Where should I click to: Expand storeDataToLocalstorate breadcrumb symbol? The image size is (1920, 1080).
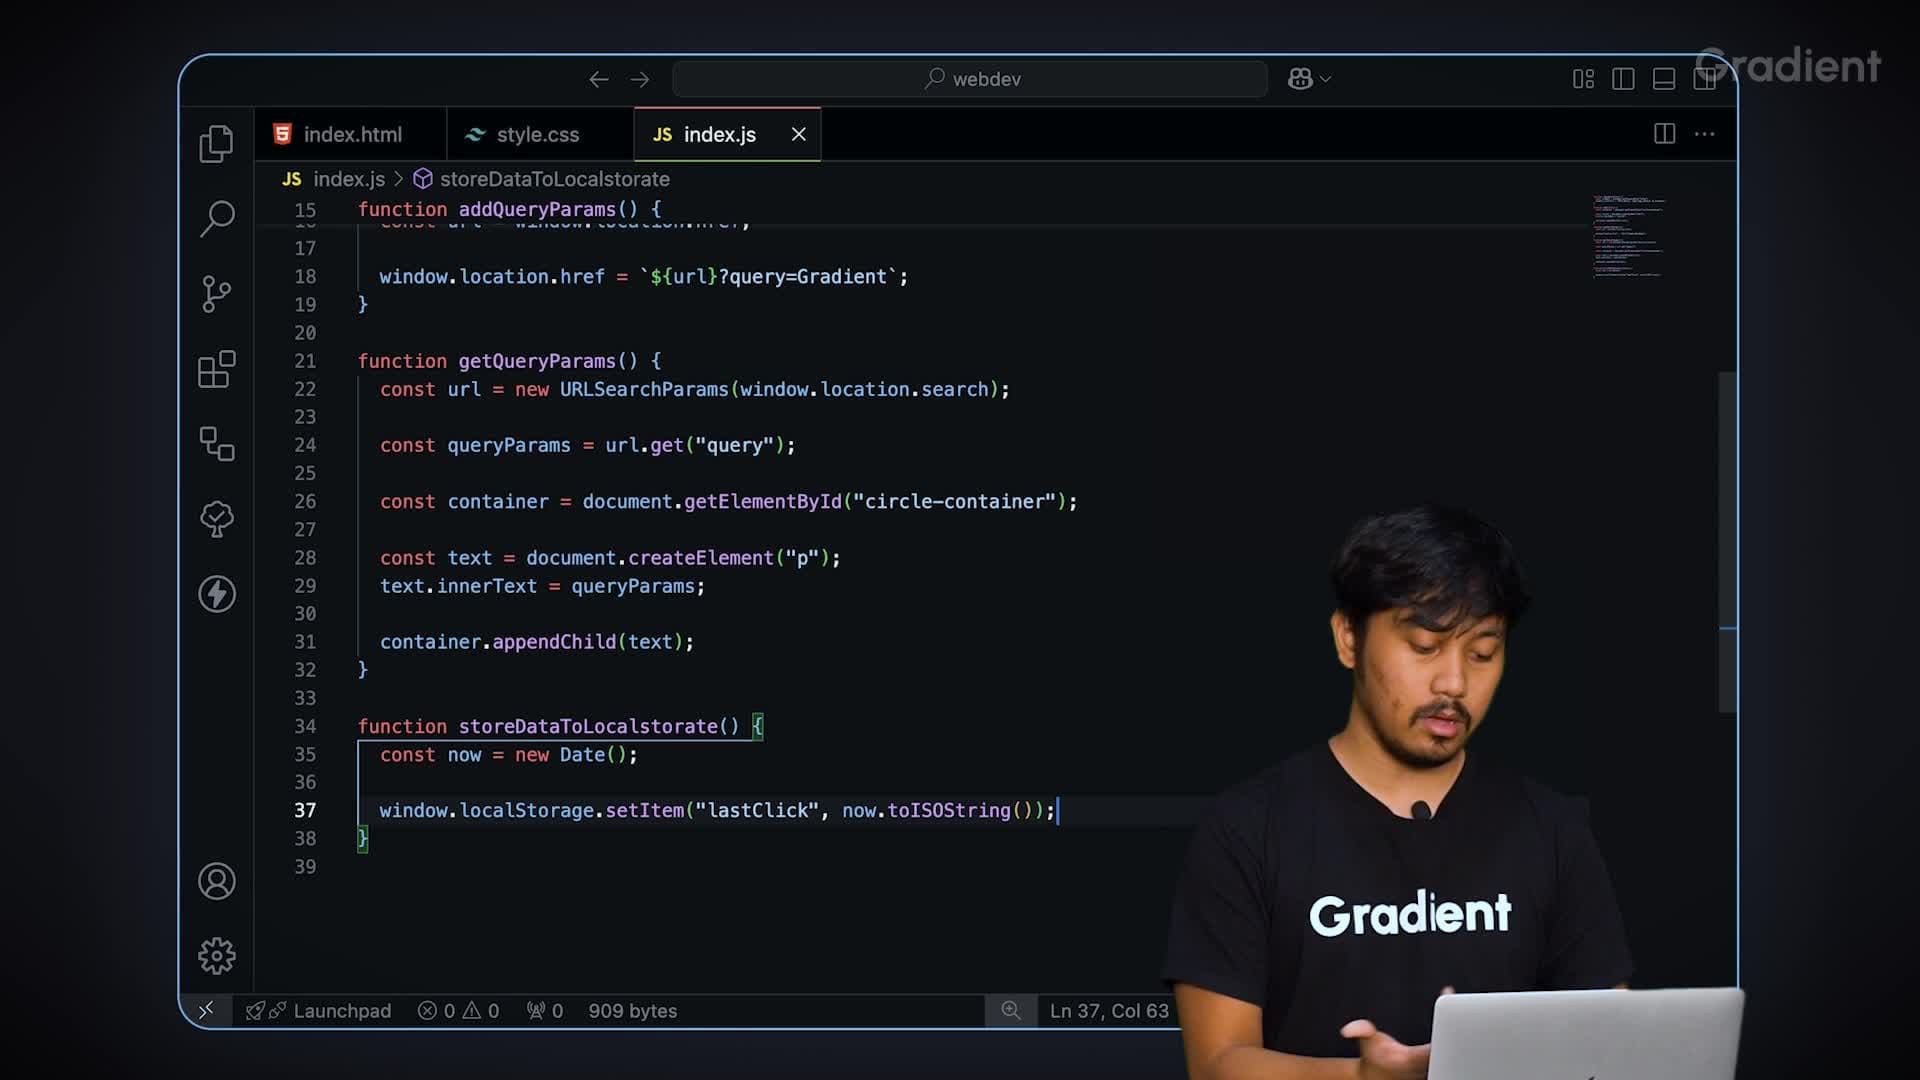[554, 179]
